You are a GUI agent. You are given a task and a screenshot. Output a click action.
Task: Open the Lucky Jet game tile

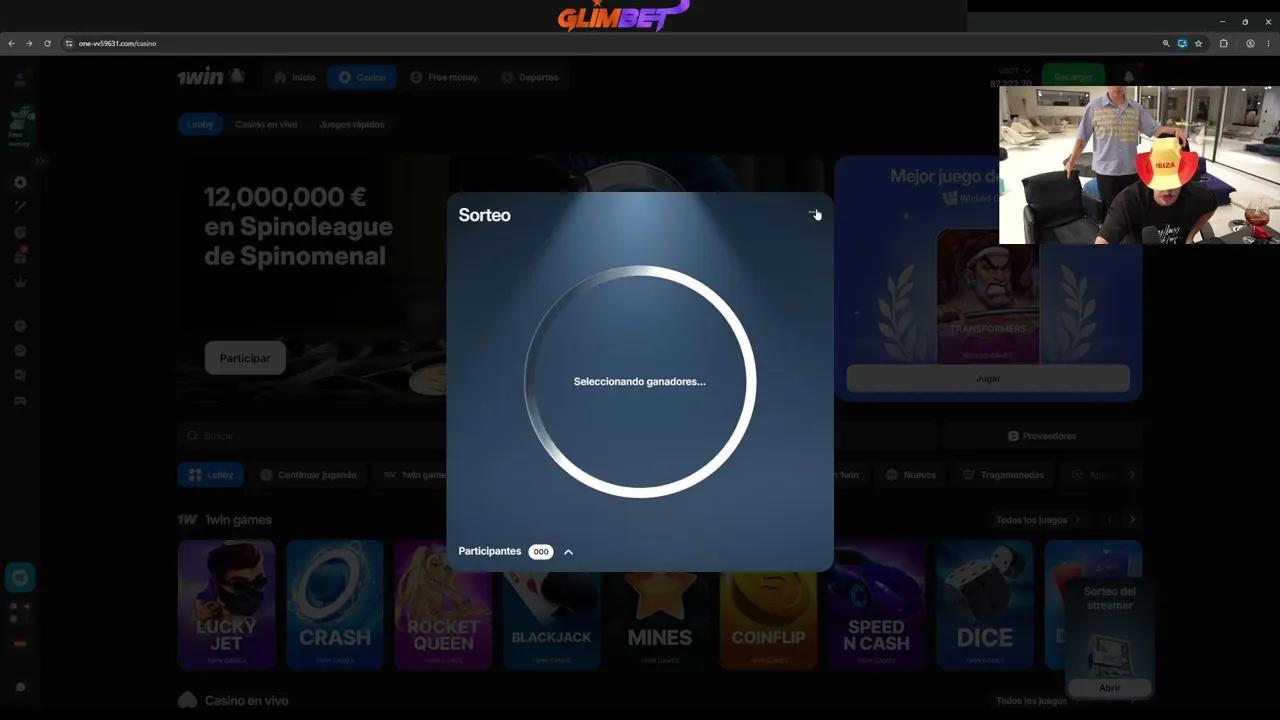click(227, 604)
